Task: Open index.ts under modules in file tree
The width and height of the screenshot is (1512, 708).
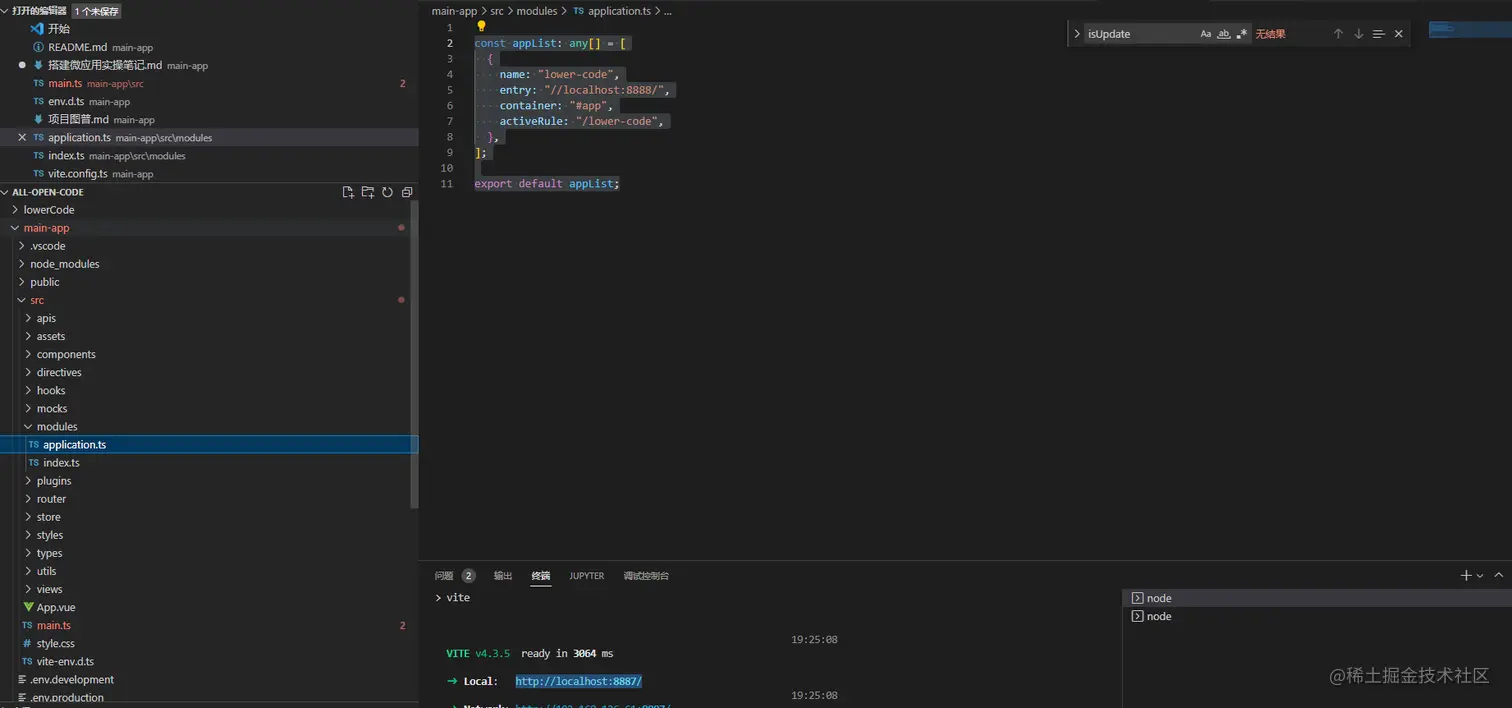Action: coord(209,463)
